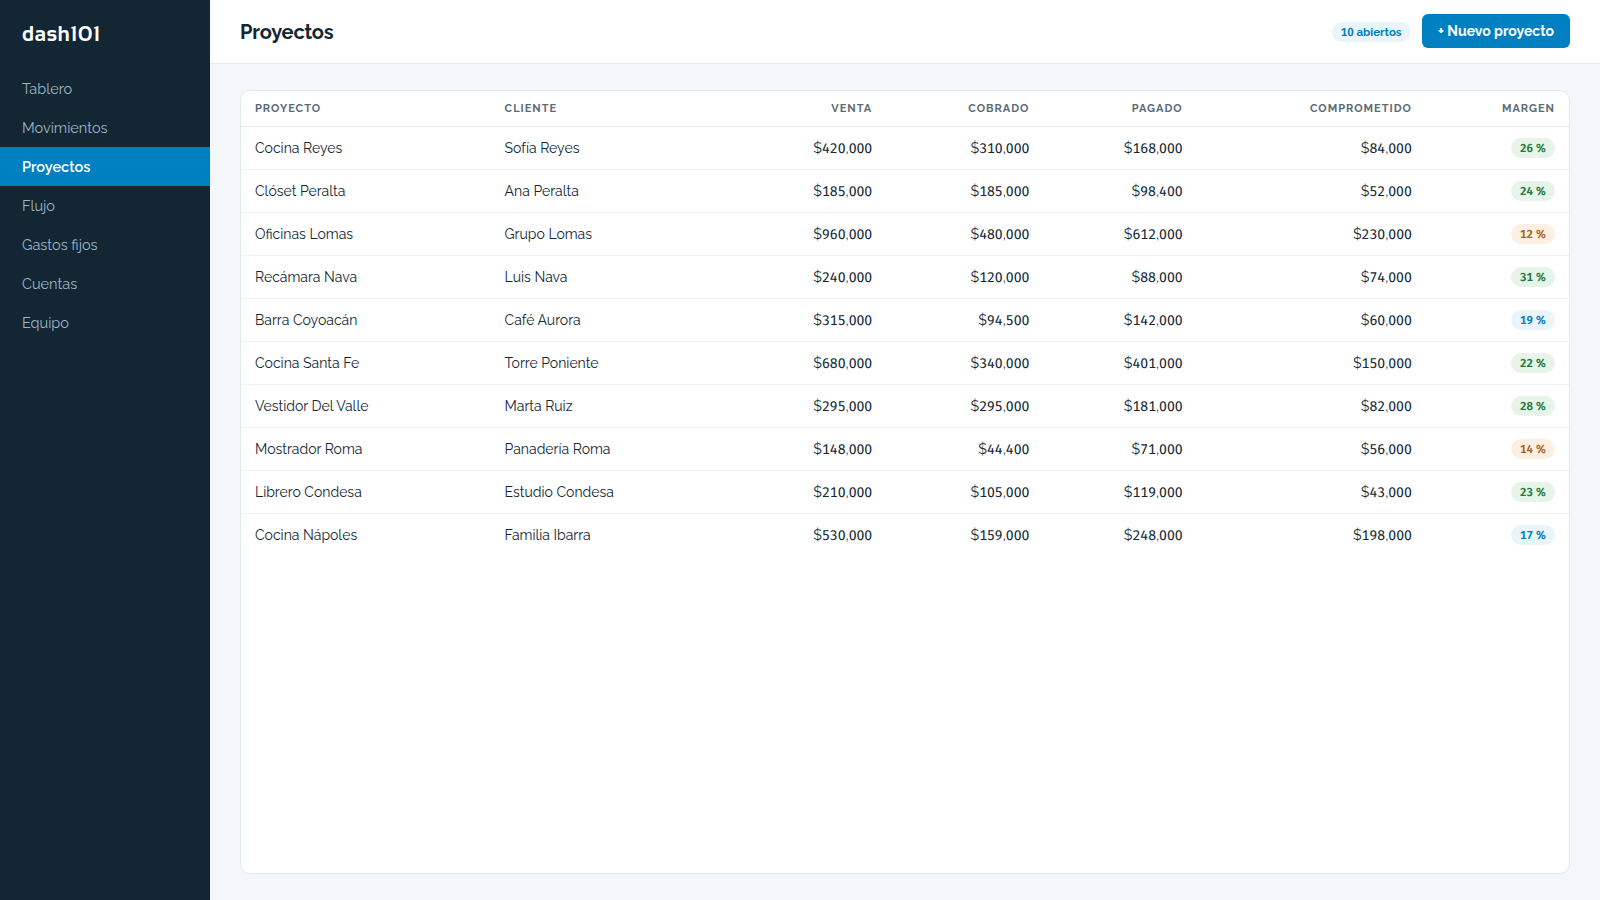Open Cuentas in the sidebar
1600x900 pixels.
tap(105, 284)
